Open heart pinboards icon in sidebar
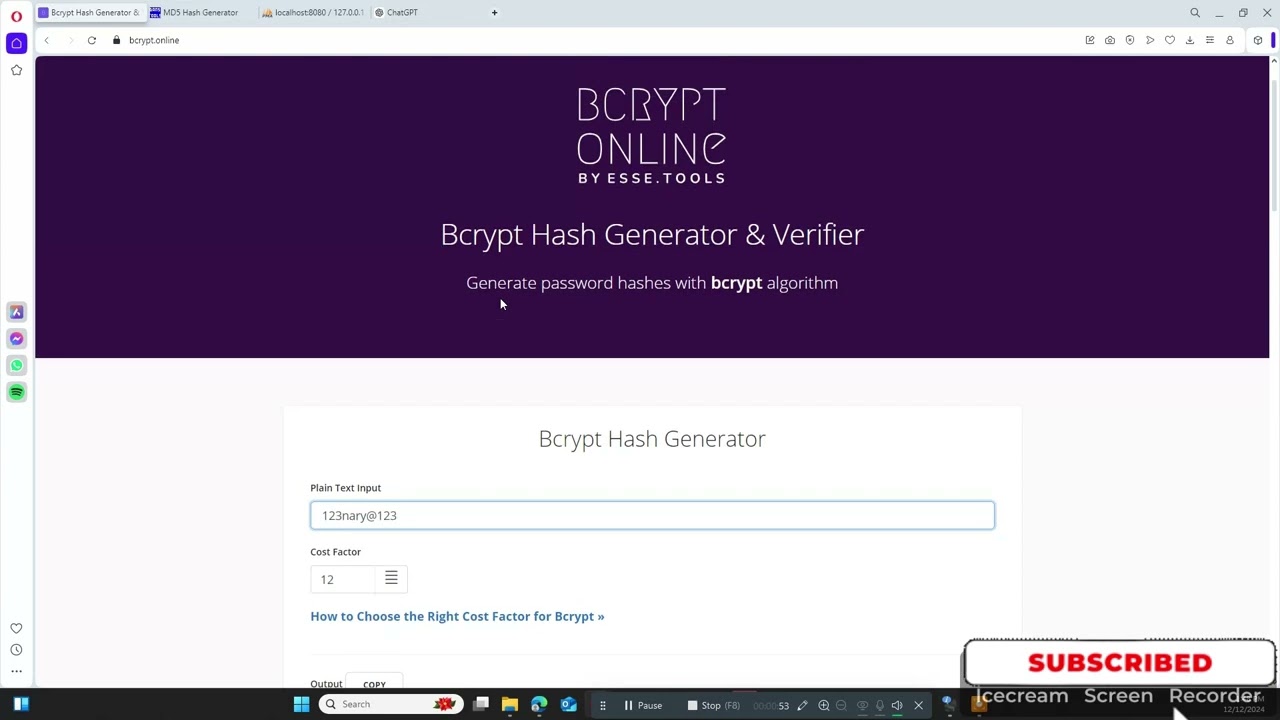The height and width of the screenshot is (720, 1280). pyautogui.click(x=16, y=628)
